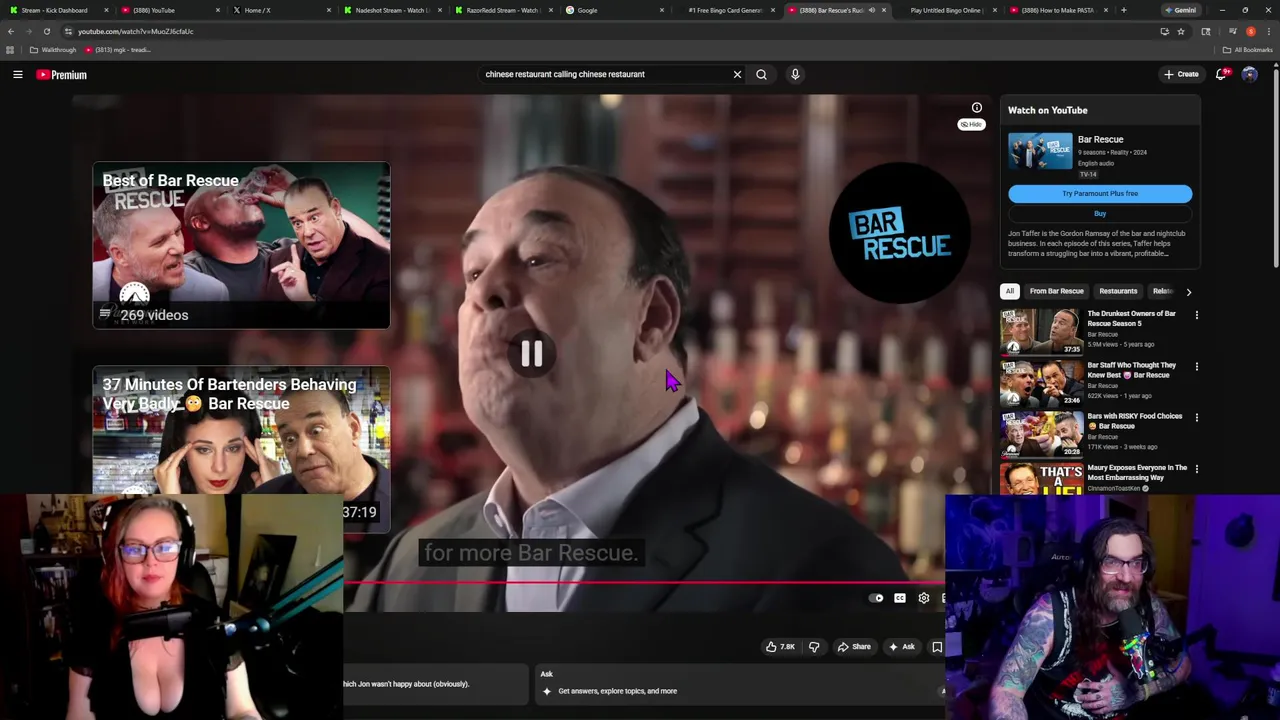Viewport: 1280px width, 720px height.
Task: Toggle autoplay switch in player
Action: tap(876, 598)
